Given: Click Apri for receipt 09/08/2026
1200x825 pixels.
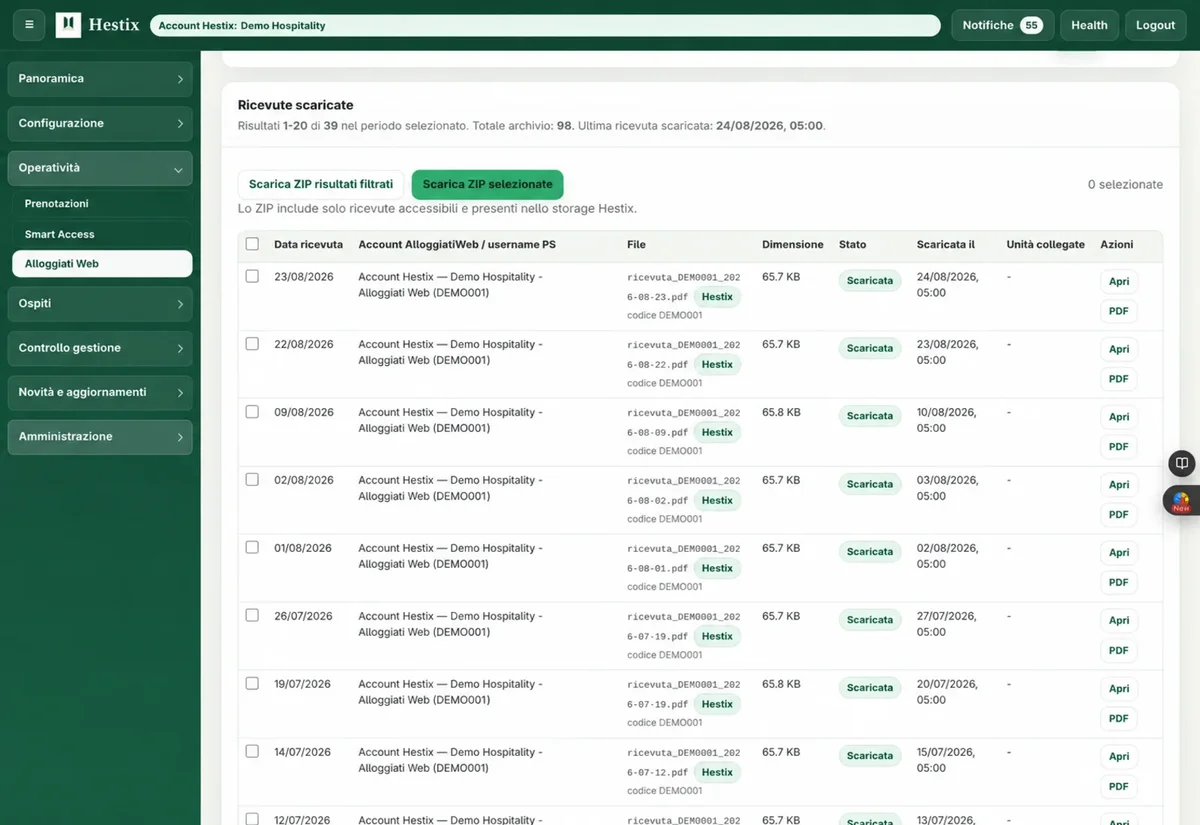Looking at the screenshot, I should pos(1119,418).
